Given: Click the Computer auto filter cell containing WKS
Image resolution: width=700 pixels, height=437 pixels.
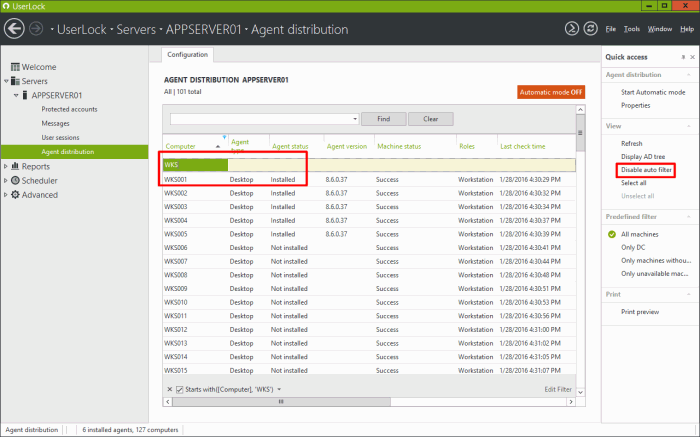Looking at the screenshot, I should pos(195,165).
